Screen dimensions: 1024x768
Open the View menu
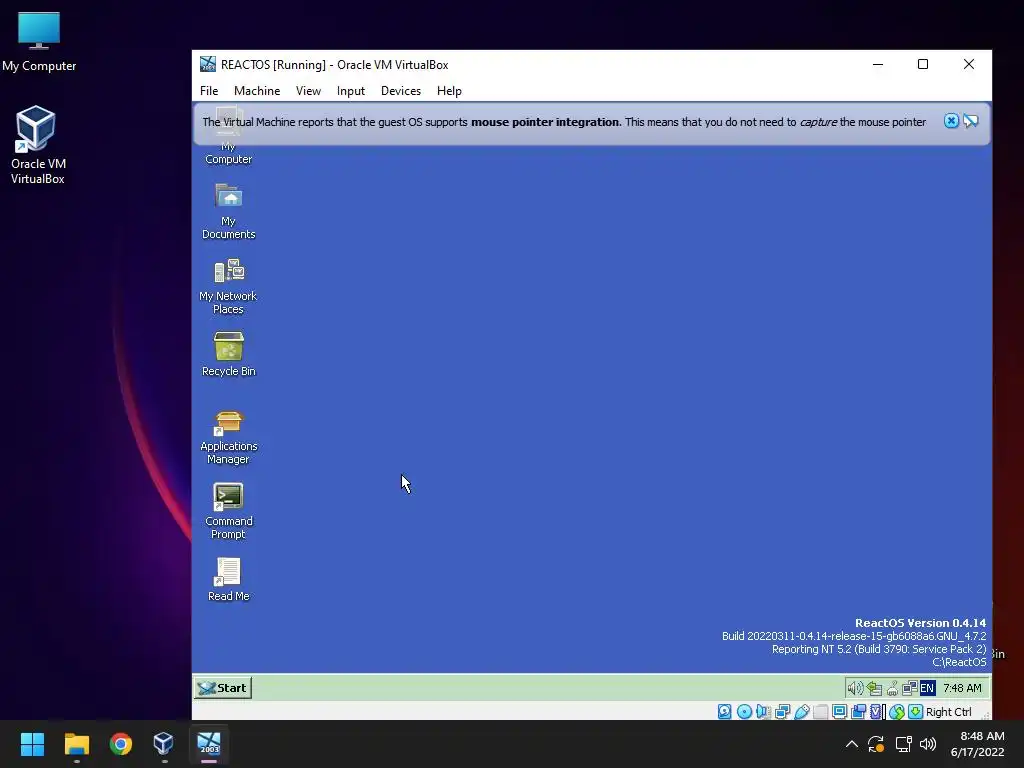click(308, 91)
